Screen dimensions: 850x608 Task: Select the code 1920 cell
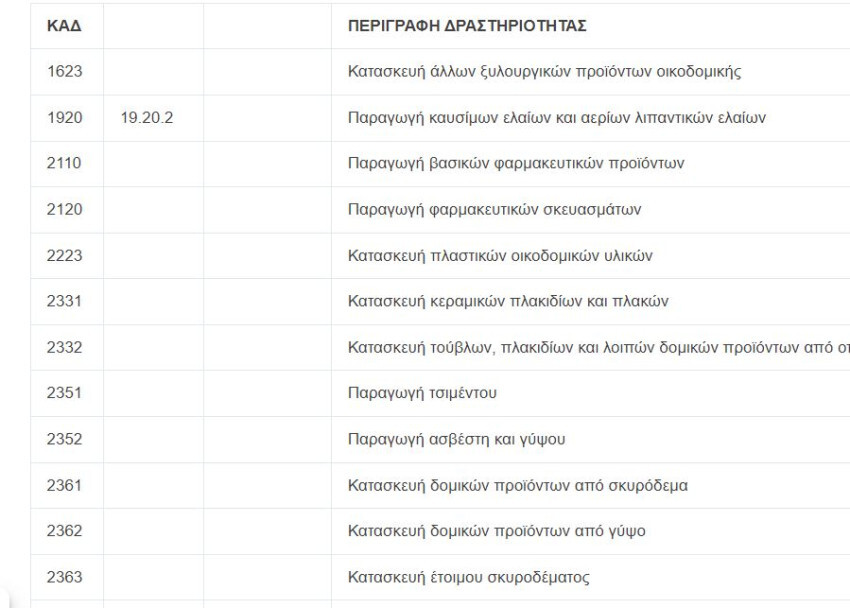[65, 118]
